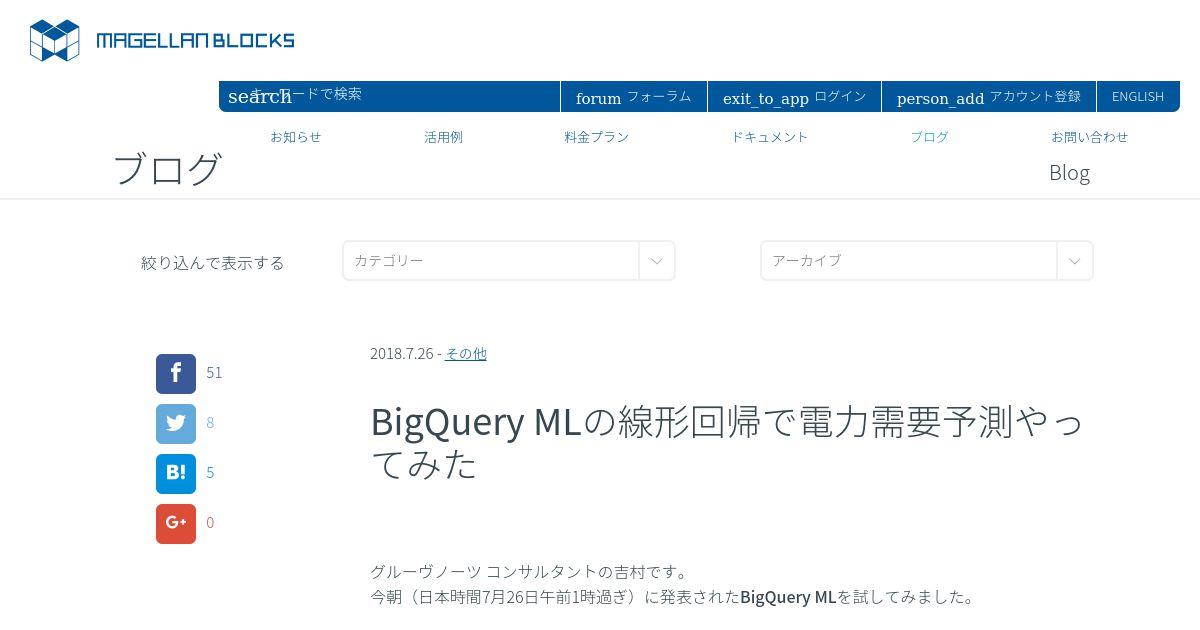Click the カテゴリー dropdown chevron arrow

click(x=657, y=261)
